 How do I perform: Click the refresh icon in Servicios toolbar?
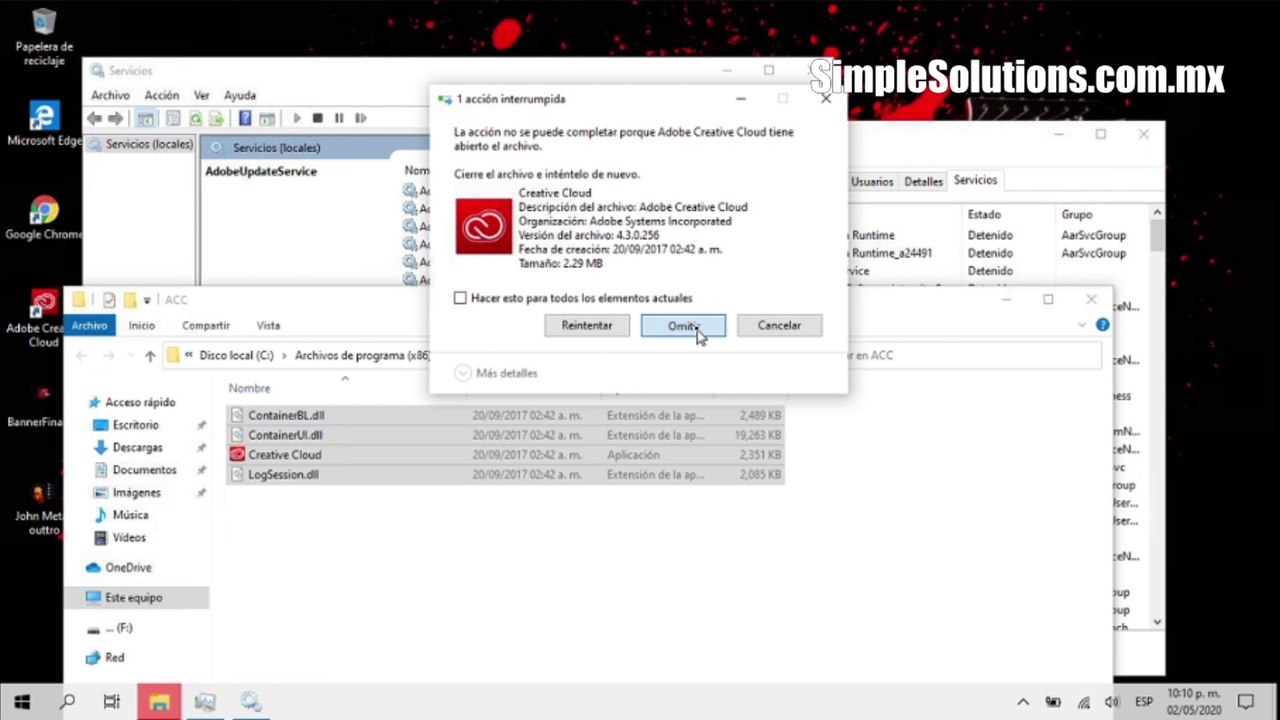tap(196, 118)
